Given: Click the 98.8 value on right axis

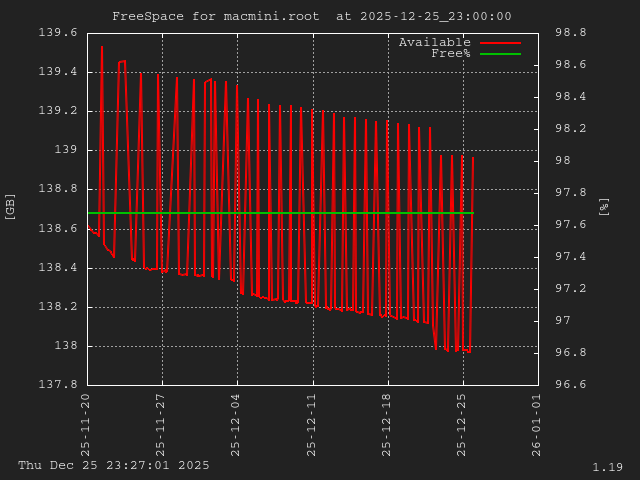Looking at the screenshot, I should (x=570, y=33).
